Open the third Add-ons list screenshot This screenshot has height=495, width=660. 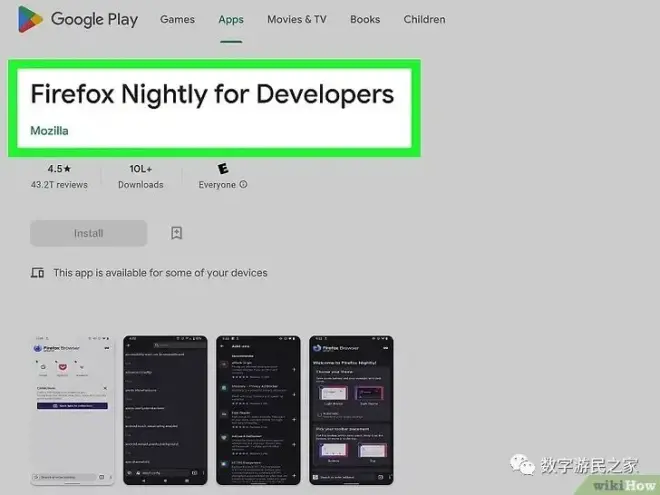[x=258, y=410]
